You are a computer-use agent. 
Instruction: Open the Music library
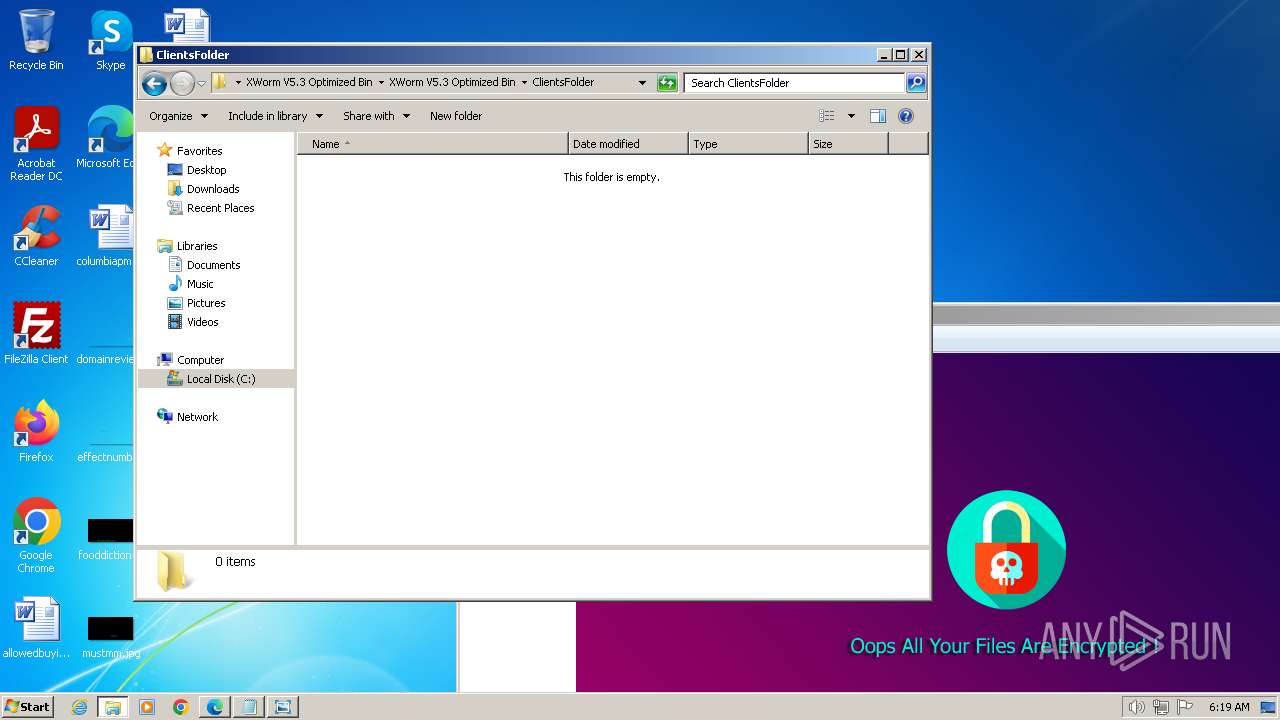click(x=200, y=284)
